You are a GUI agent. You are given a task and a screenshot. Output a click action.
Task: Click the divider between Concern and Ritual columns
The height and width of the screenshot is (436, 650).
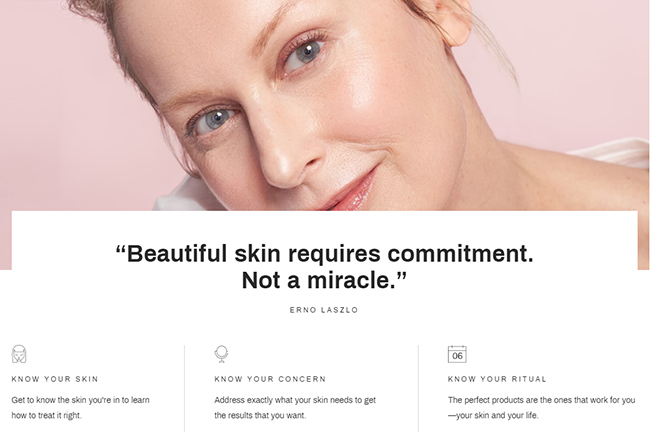[418, 388]
